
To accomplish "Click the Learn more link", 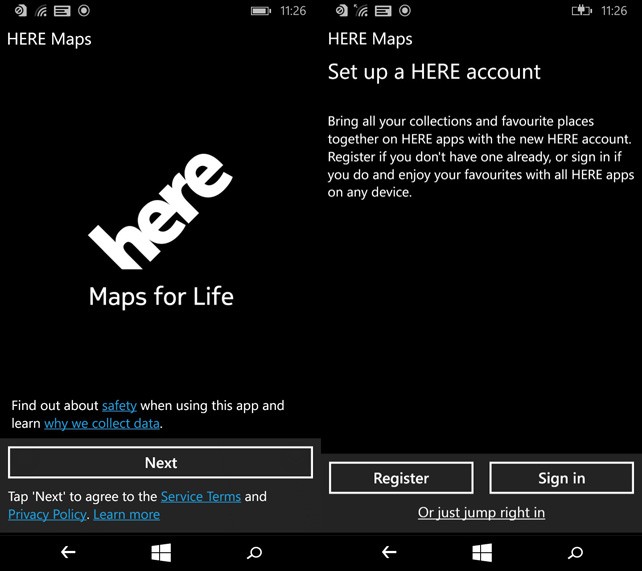I will click(x=126, y=515).
